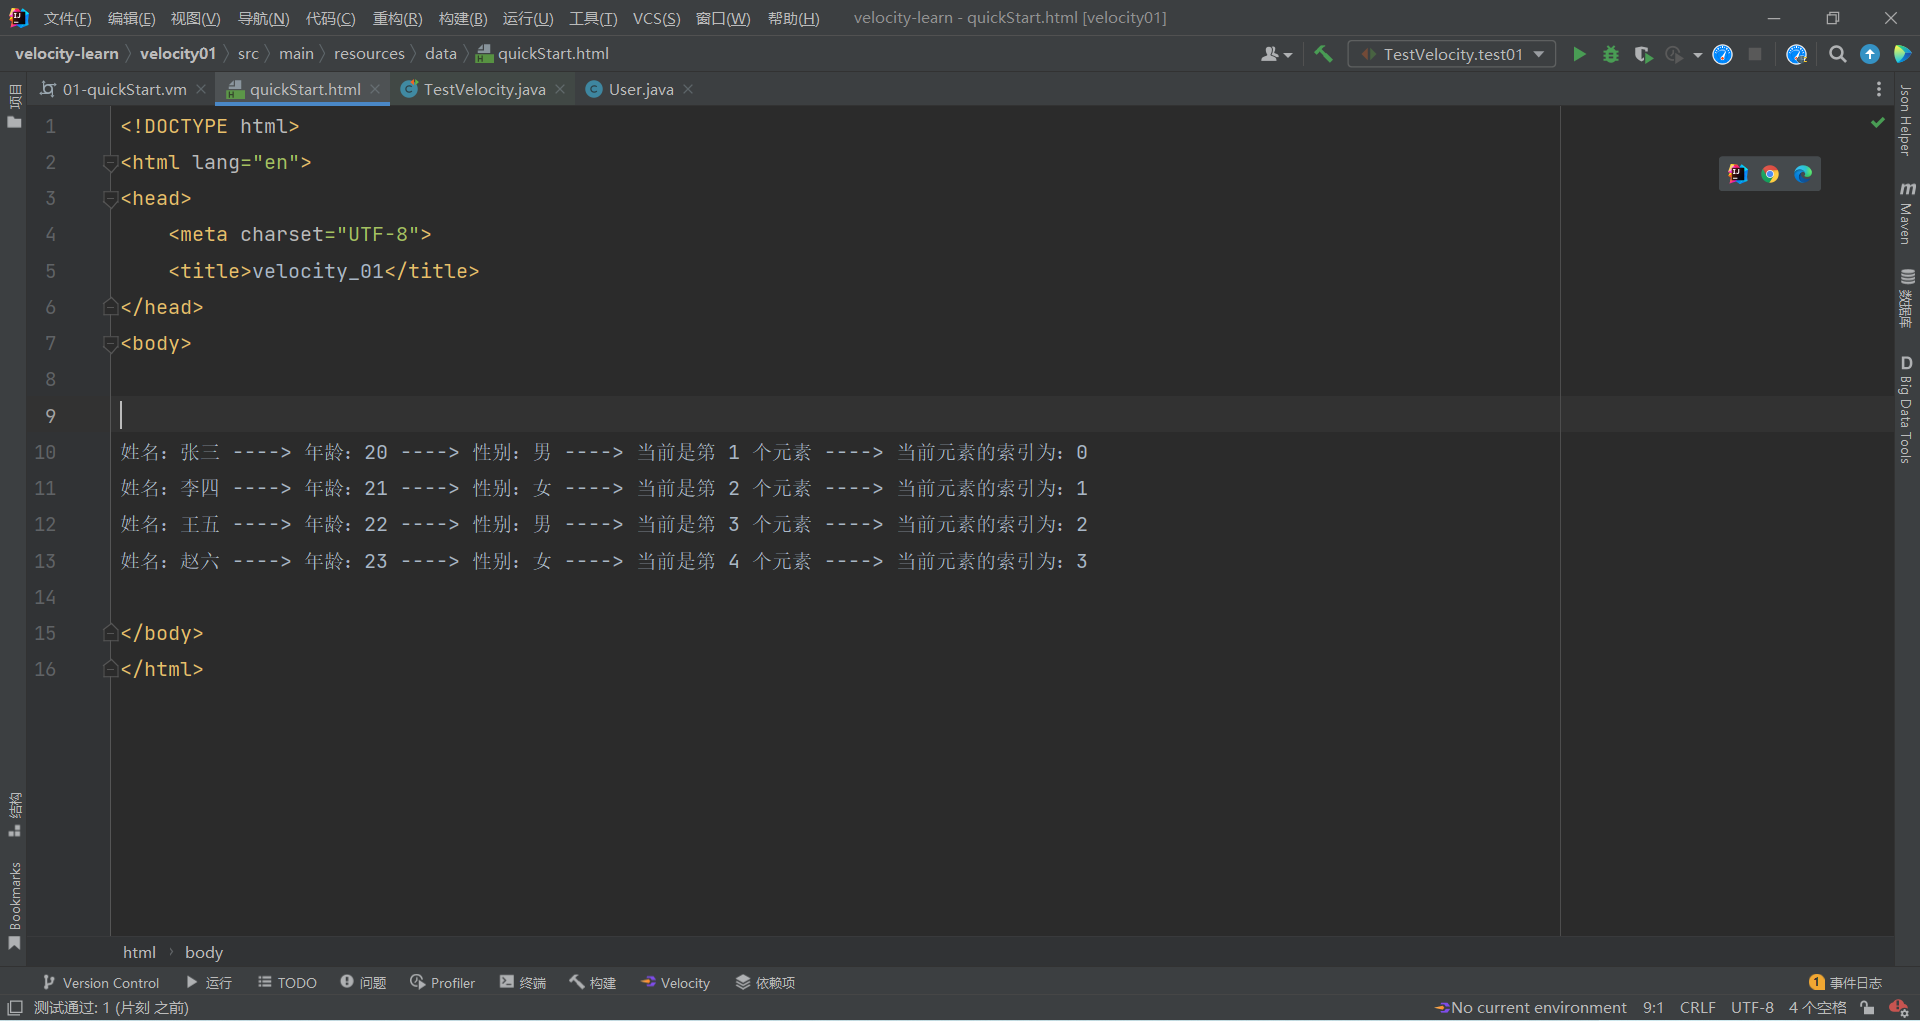Collapse body tag fold marker on line 7
The image size is (1920, 1021).
110,343
